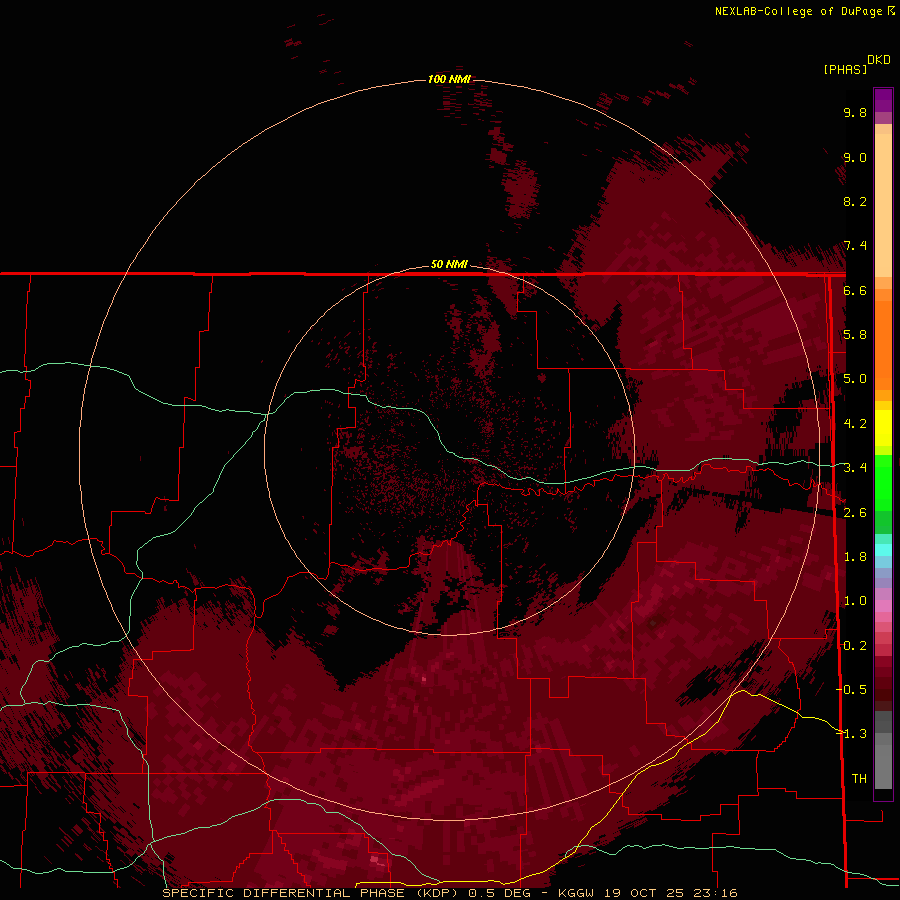Image resolution: width=900 pixels, height=900 pixels.
Task: Click the 0.2 legend value
Action: pos(855,646)
